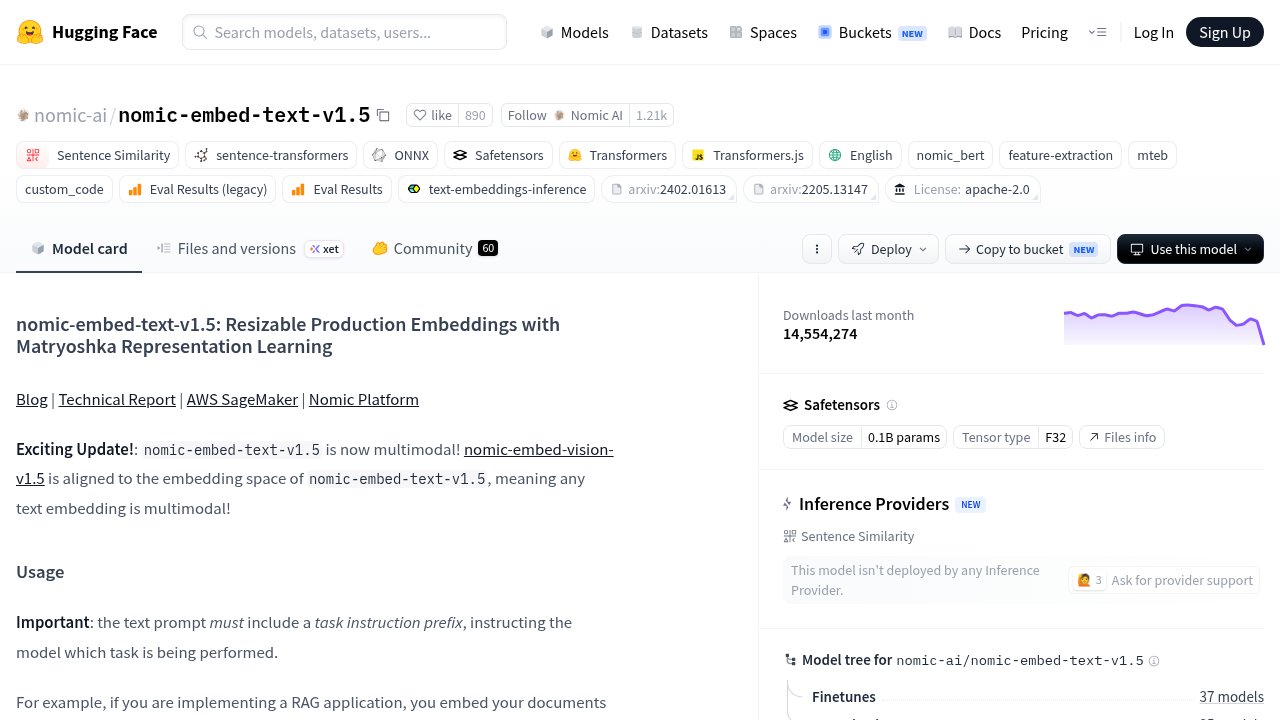
Task: Open the Technical Report link
Action: click(117, 400)
